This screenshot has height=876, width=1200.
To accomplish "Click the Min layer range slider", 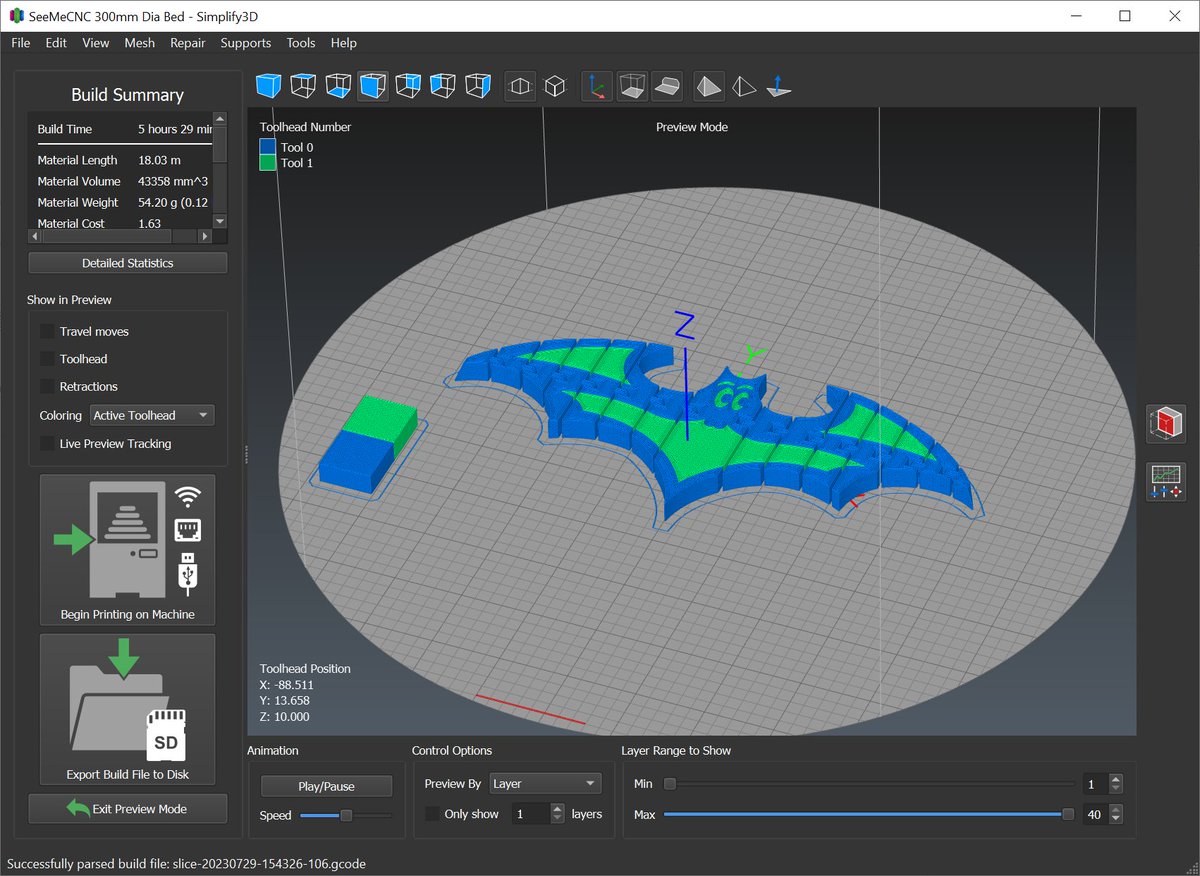I will pyautogui.click(x=869, y=784).
